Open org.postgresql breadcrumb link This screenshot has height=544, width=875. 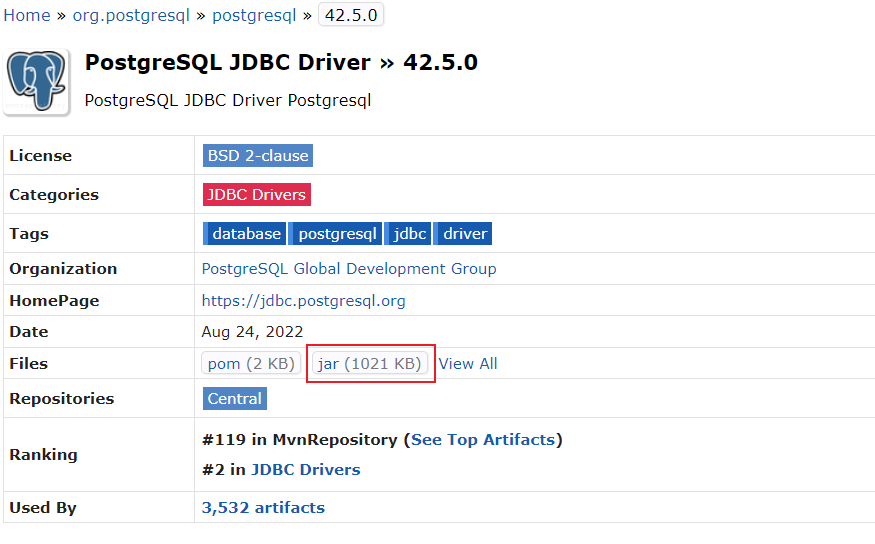(x=131, y=15)
